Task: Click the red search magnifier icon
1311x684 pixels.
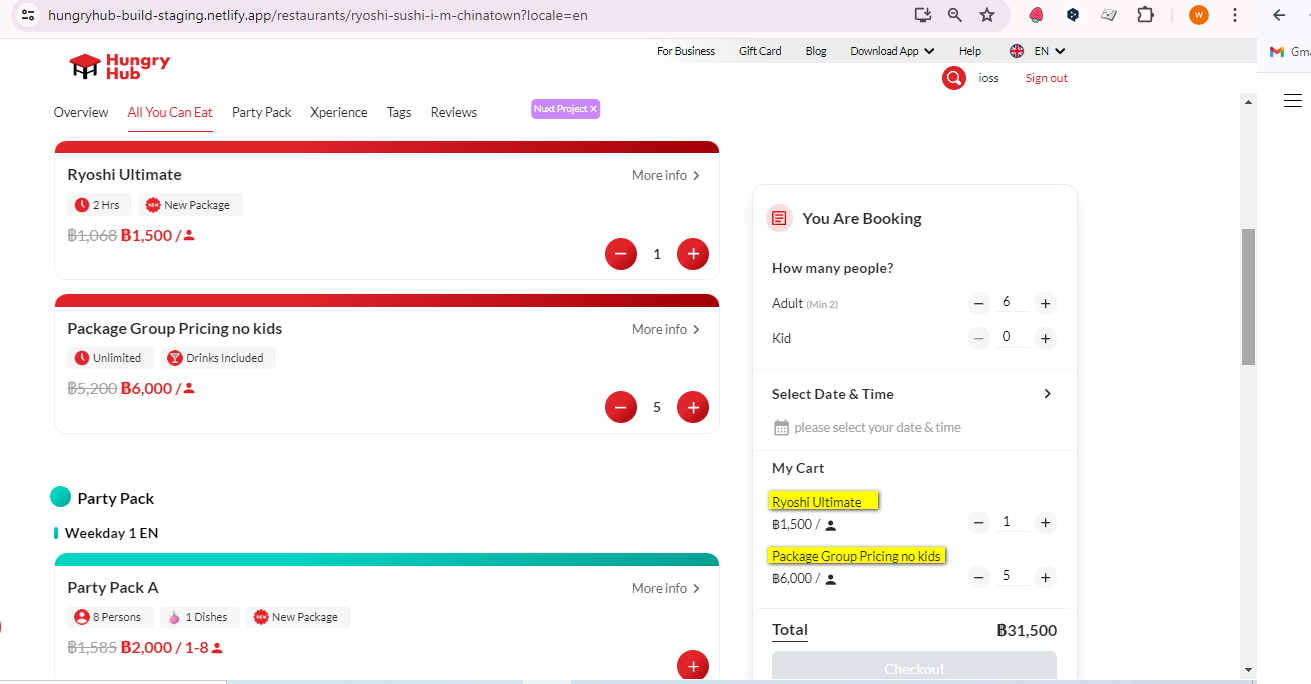Action: tap(954, 78)
